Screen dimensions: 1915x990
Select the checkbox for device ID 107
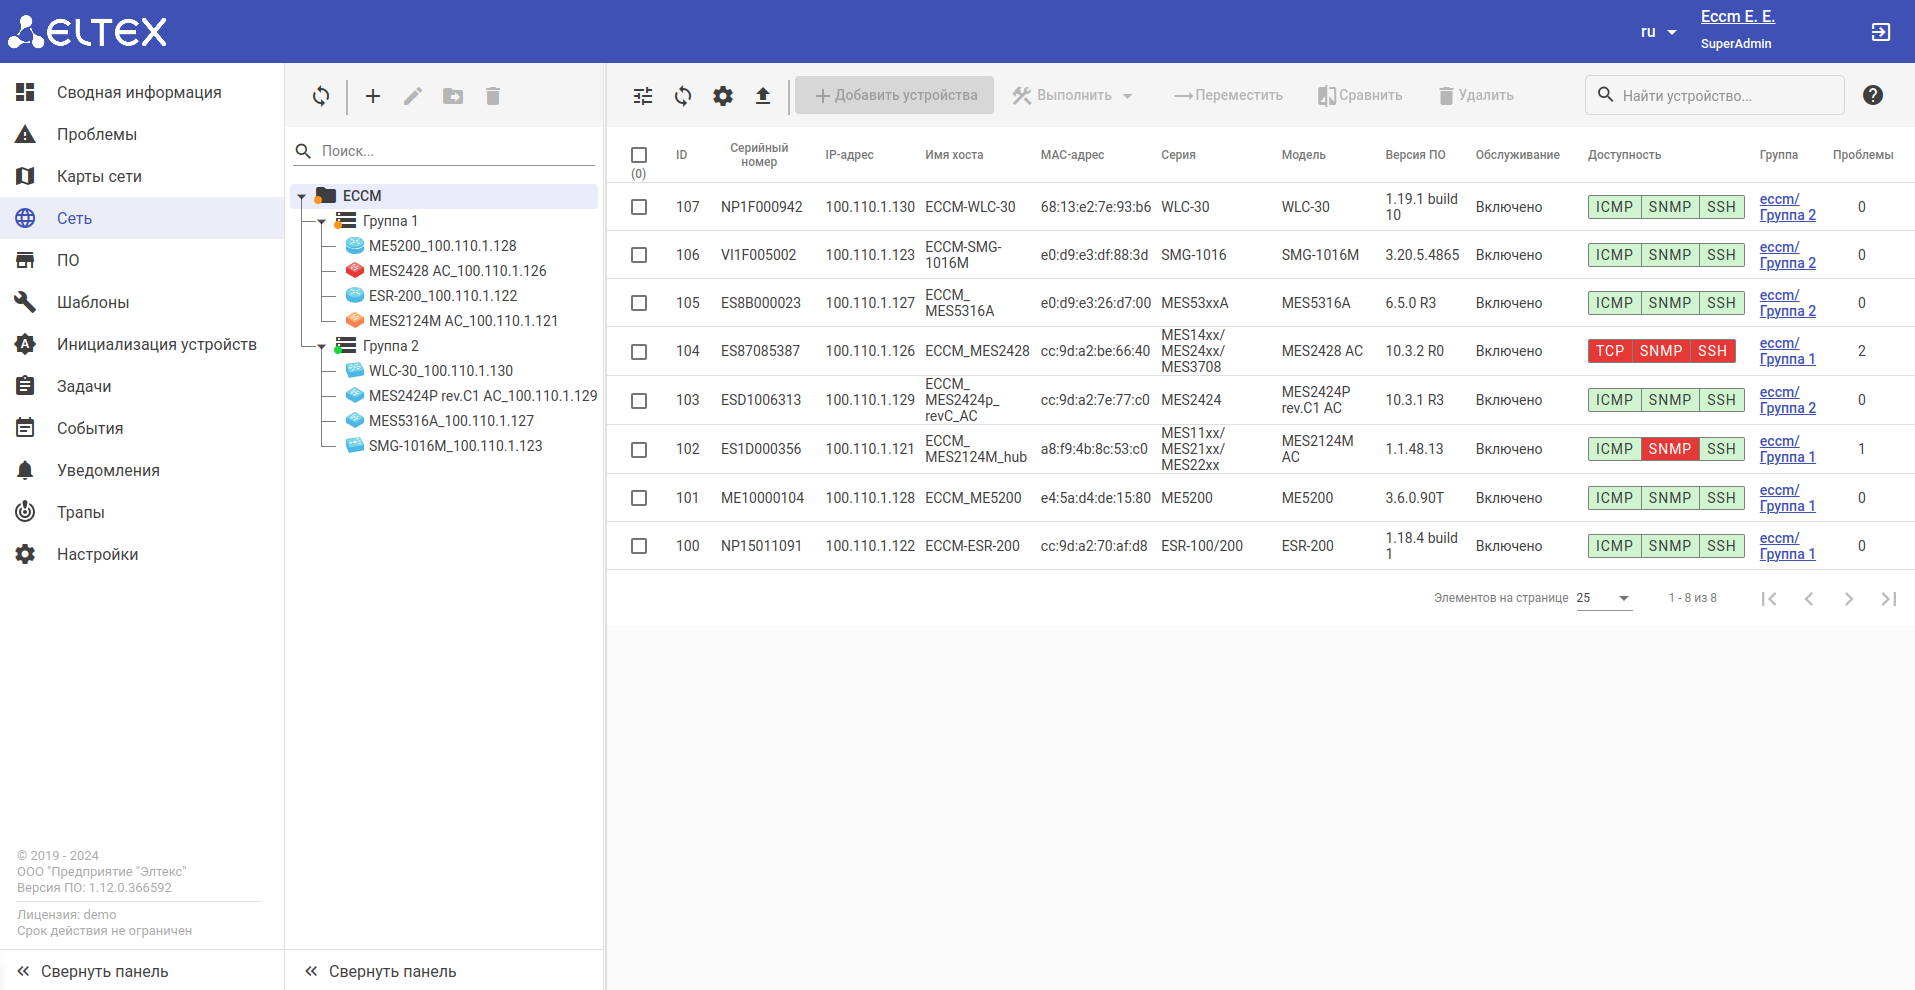pos(639,207)
